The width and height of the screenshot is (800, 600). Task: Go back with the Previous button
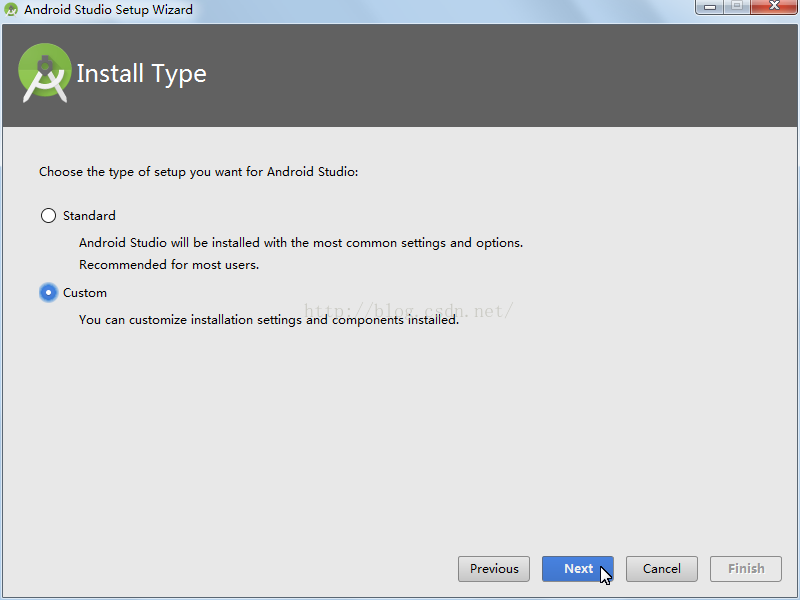(494, 569)
